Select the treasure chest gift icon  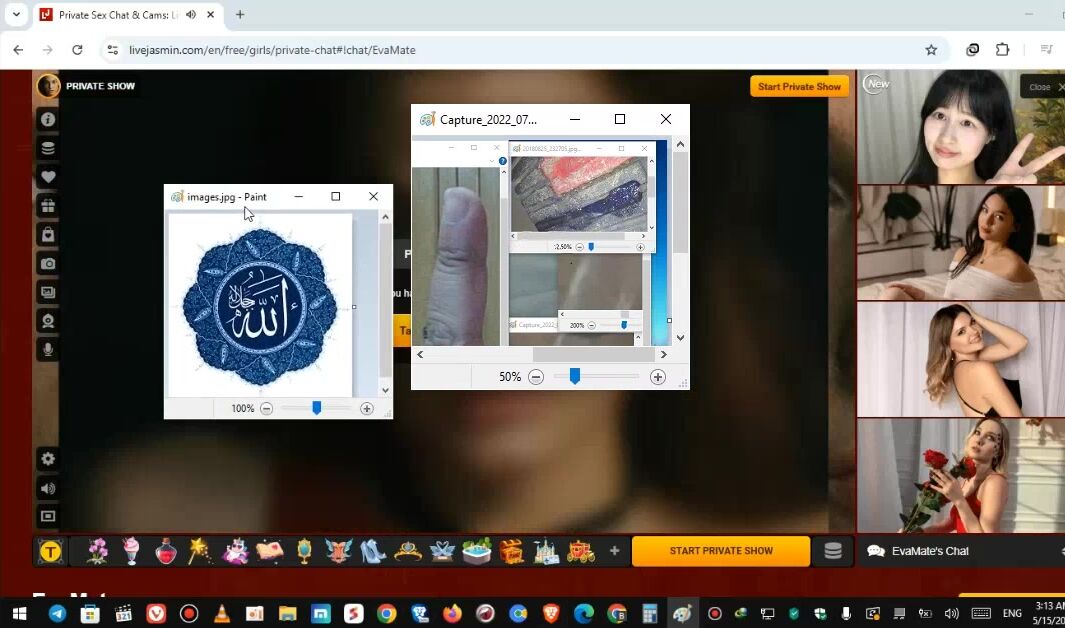click(512, 551)
